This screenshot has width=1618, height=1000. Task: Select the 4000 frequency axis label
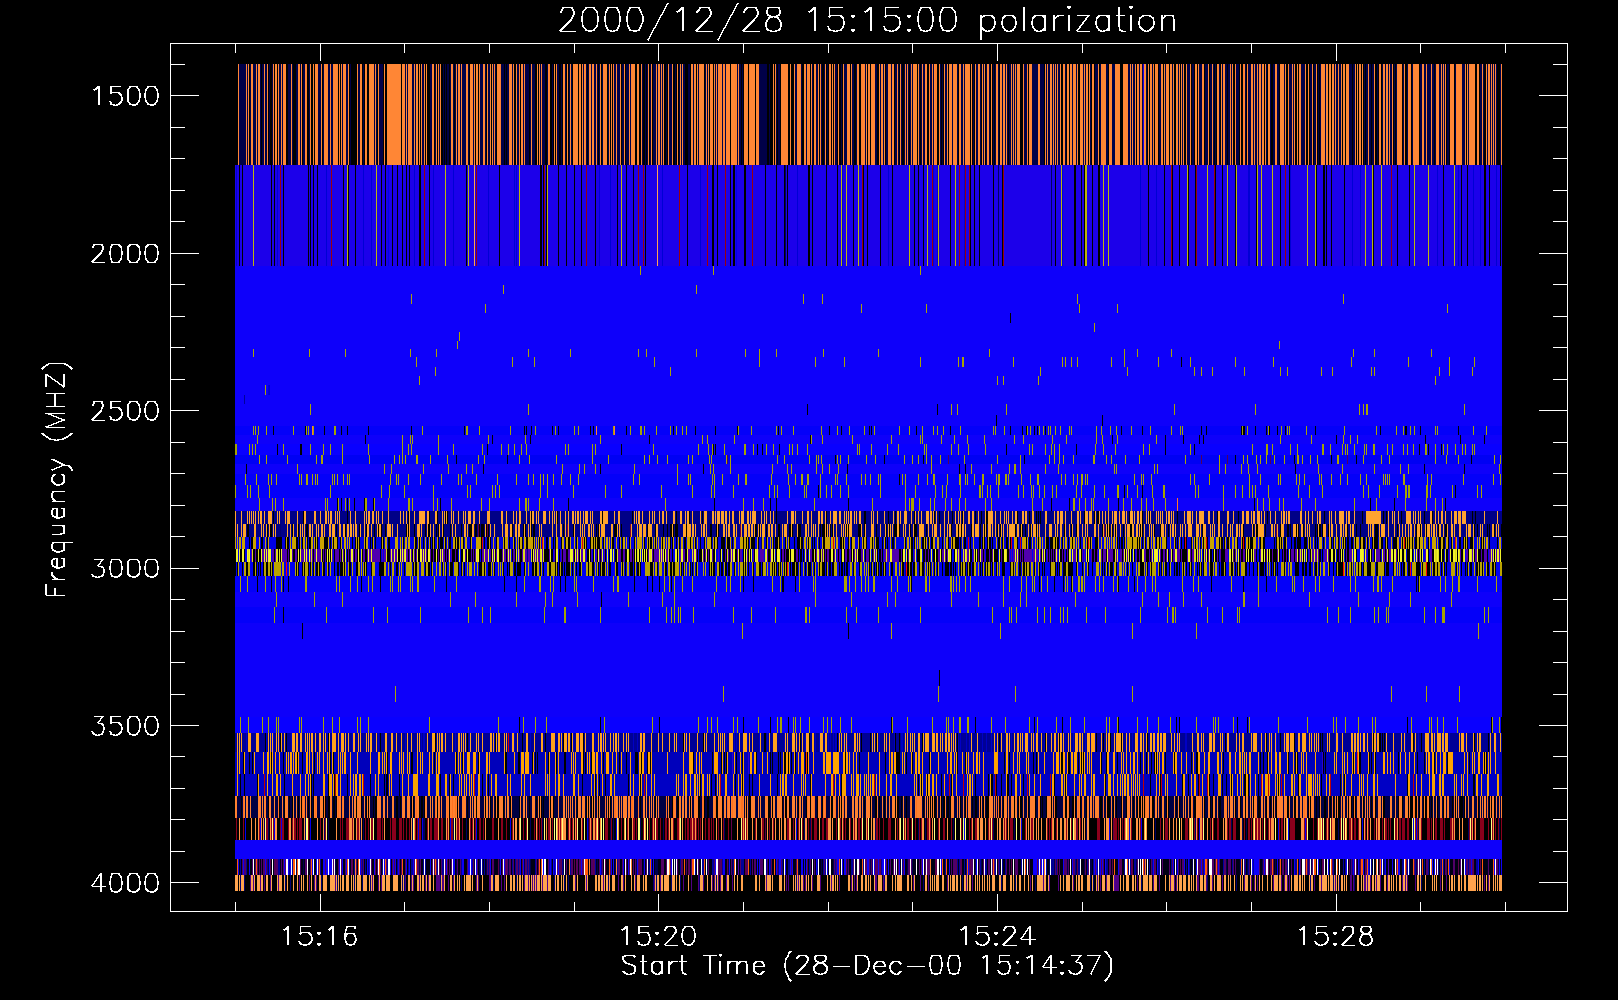point(125,883)
